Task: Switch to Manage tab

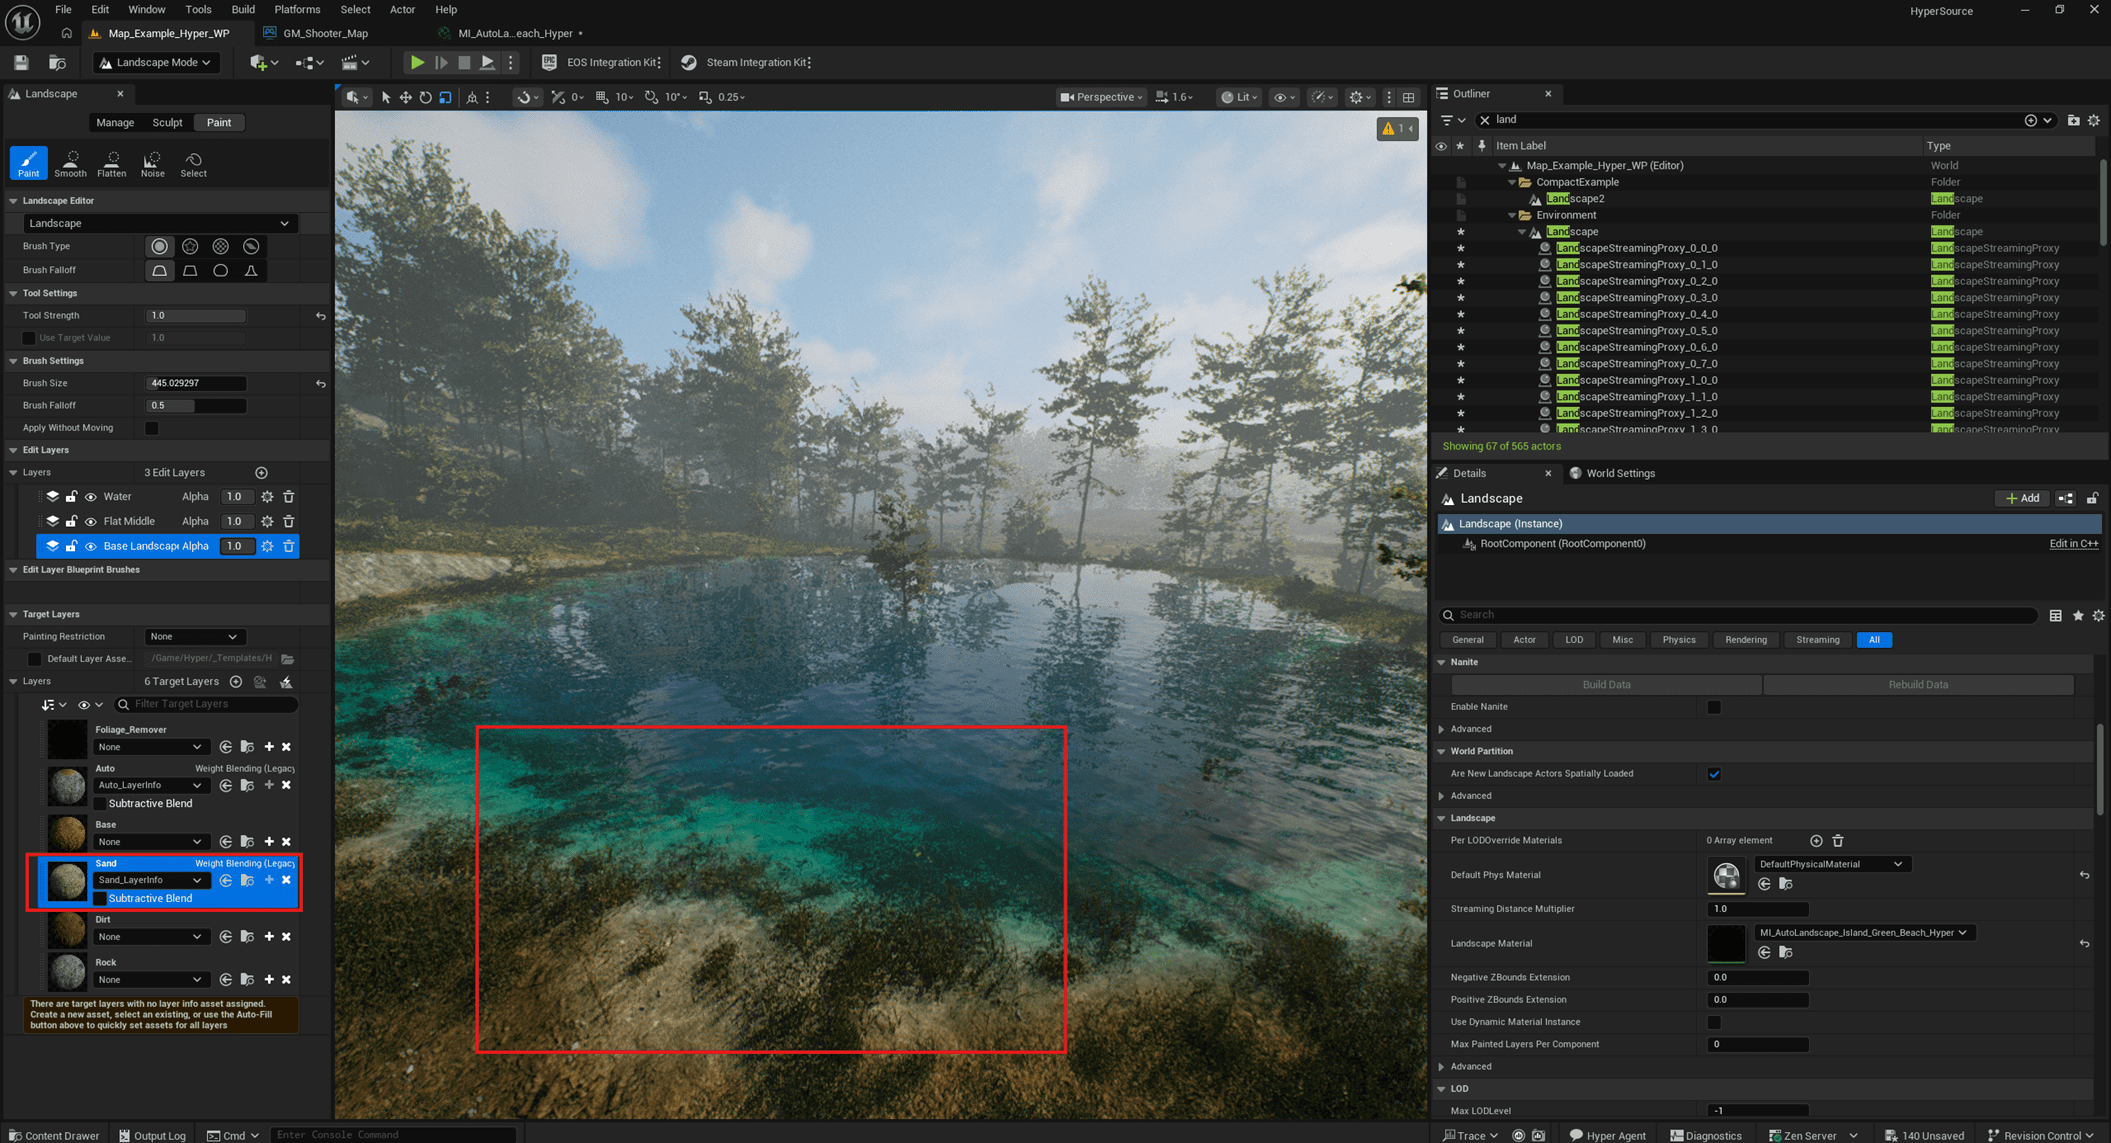Action: pos(115,122)
